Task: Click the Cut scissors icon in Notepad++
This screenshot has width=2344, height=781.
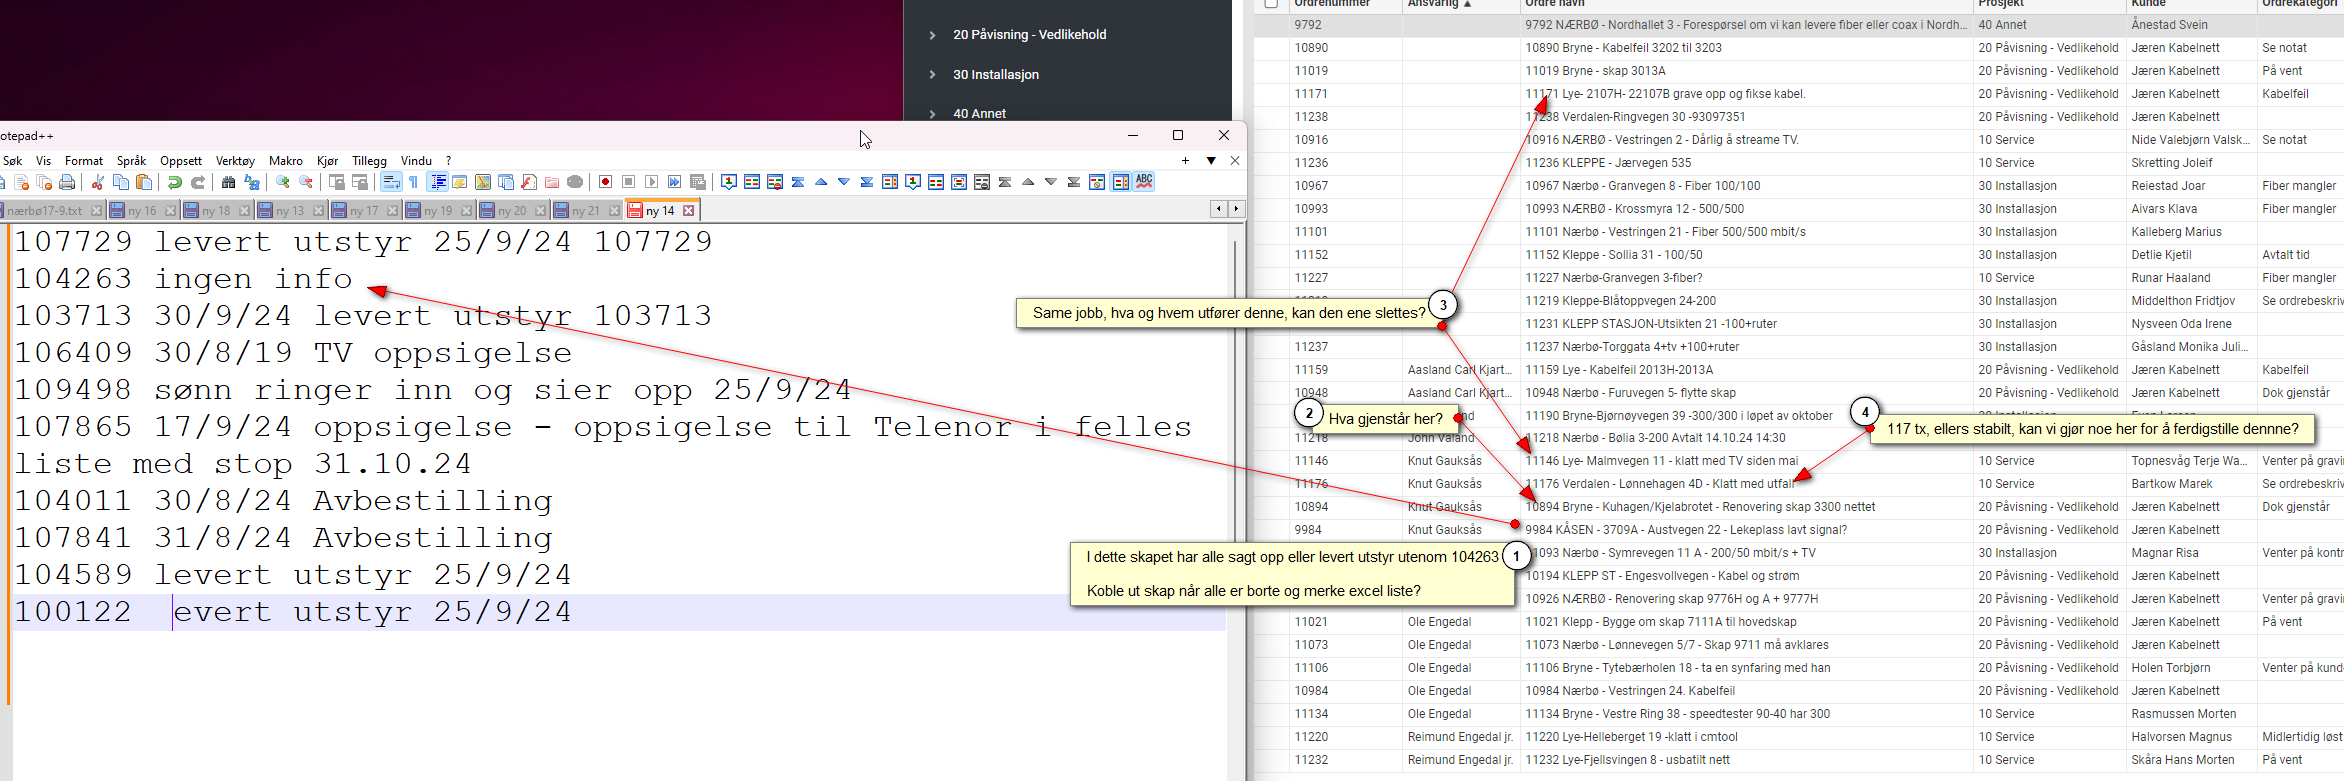Action: click(x=98, y=182)
